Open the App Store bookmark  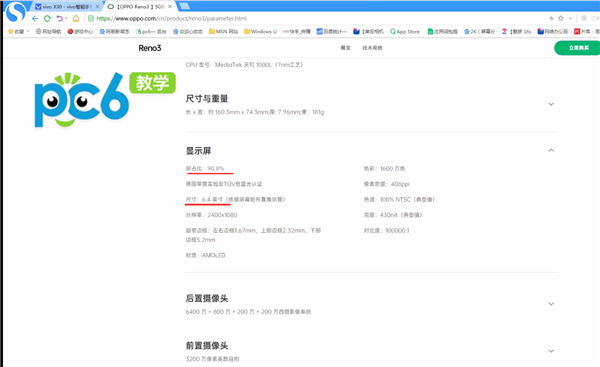coord(405,31)
